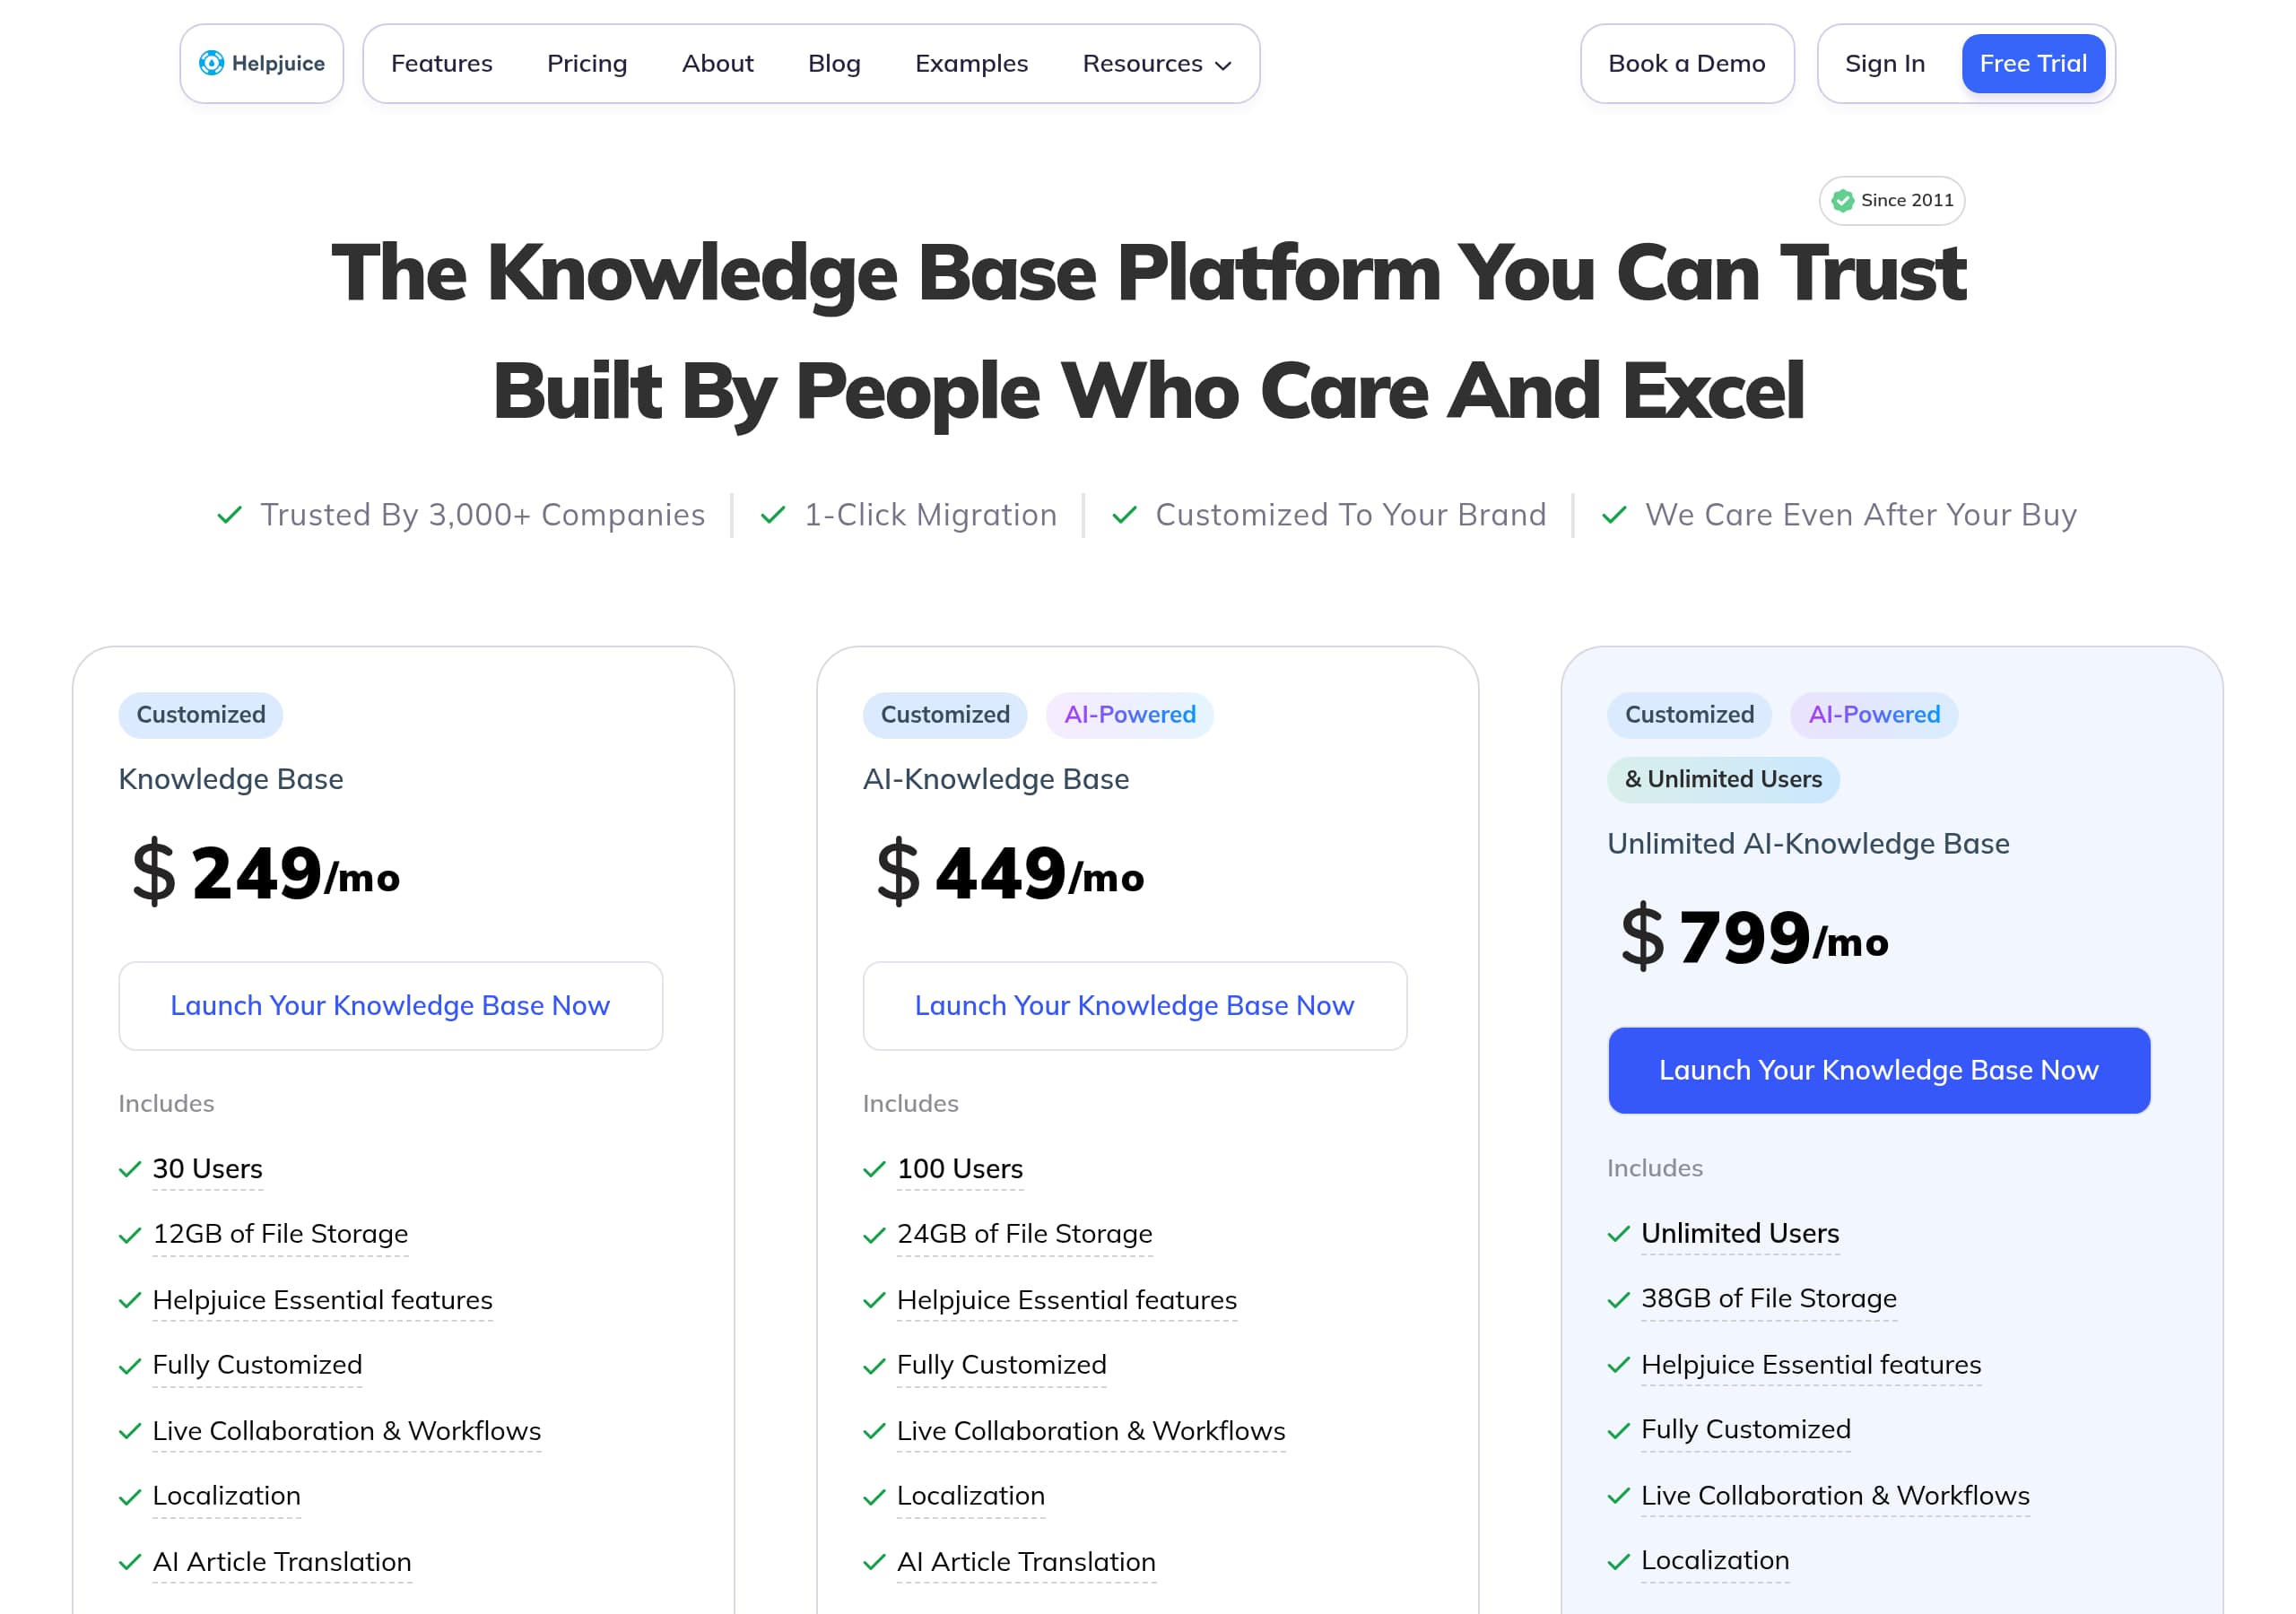Viewport: 2296px width, 1614px height.
Task: Click the checkmark next to AI Article Translation
Action: tap(130, 1562)
